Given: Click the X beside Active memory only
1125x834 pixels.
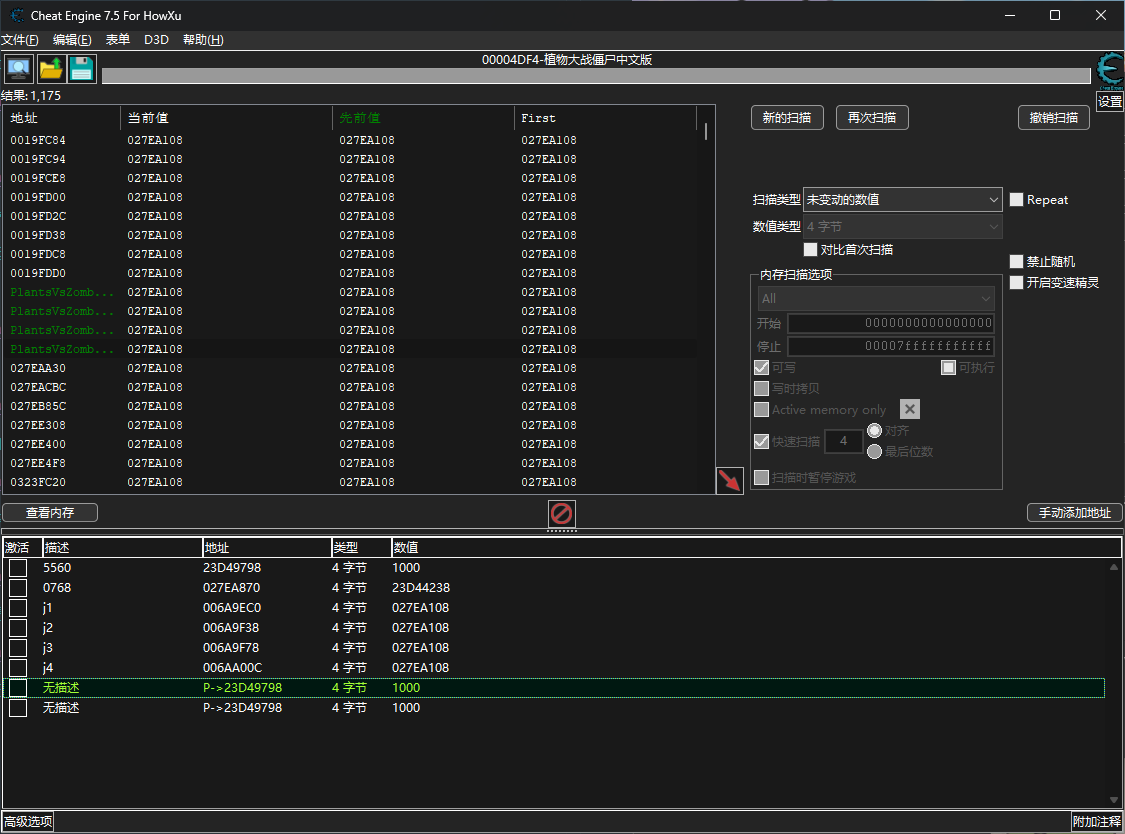Looking at the screenshot, I should coord(909,409).
